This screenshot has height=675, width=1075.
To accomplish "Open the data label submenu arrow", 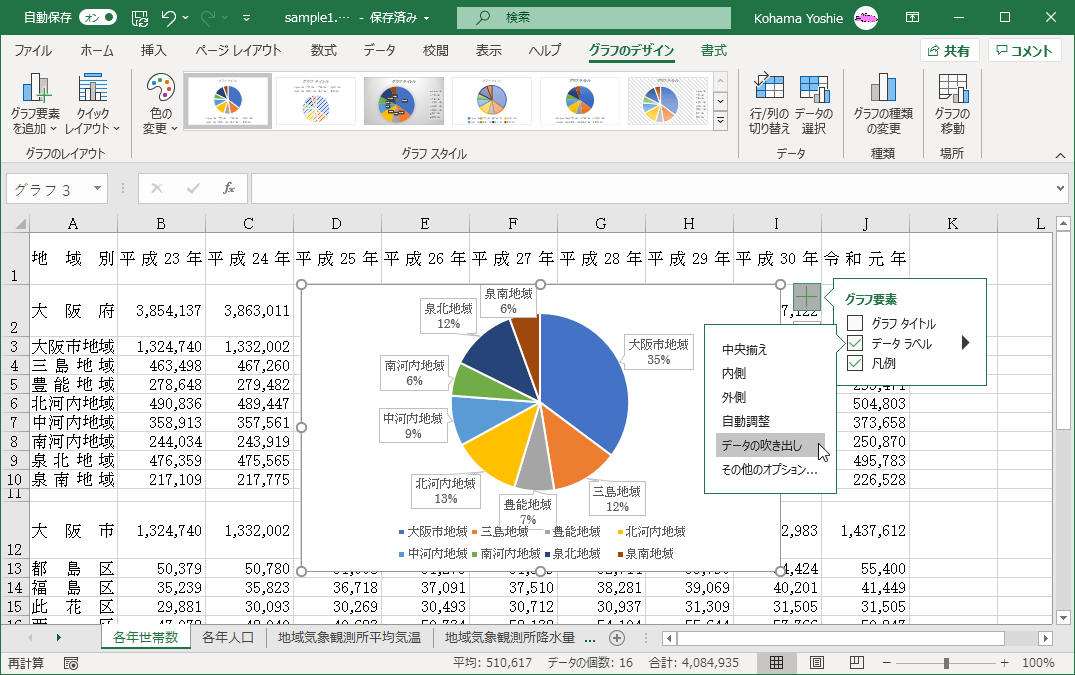I will coord(965,343).
